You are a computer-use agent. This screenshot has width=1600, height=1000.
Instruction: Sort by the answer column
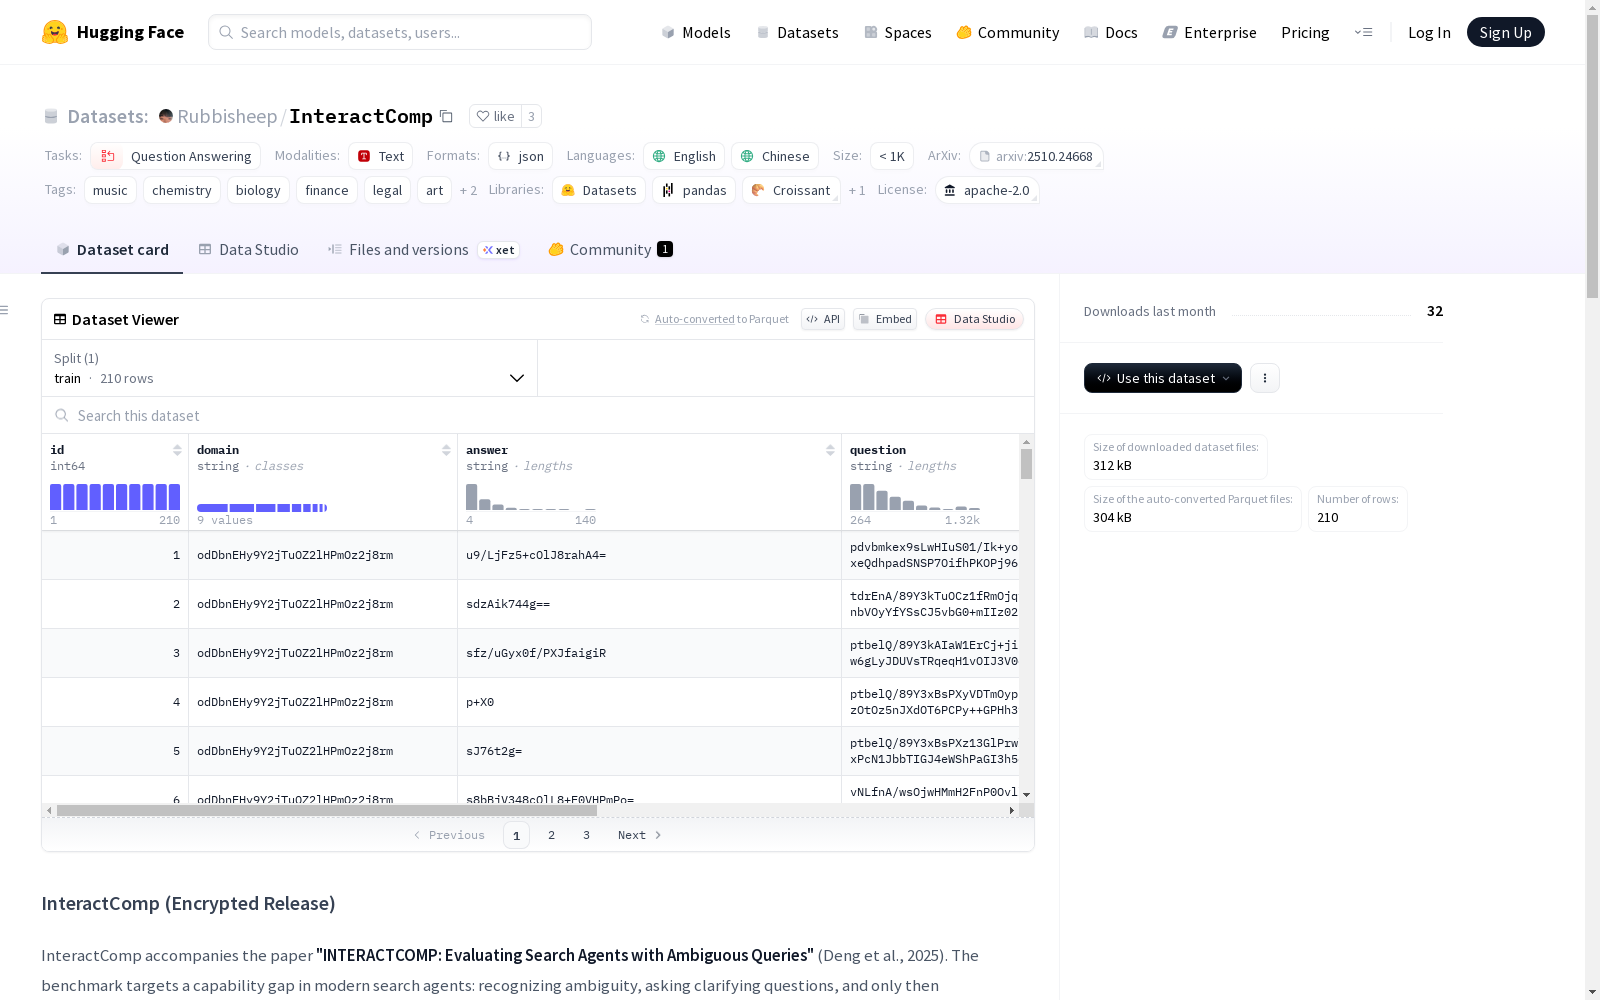(x=830, y=450)
